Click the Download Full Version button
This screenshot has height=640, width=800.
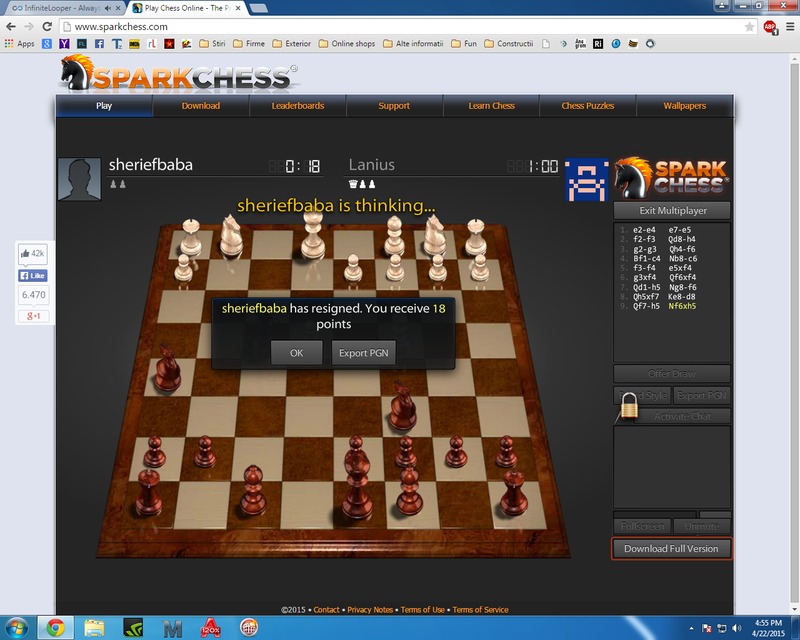click(671, 549)
